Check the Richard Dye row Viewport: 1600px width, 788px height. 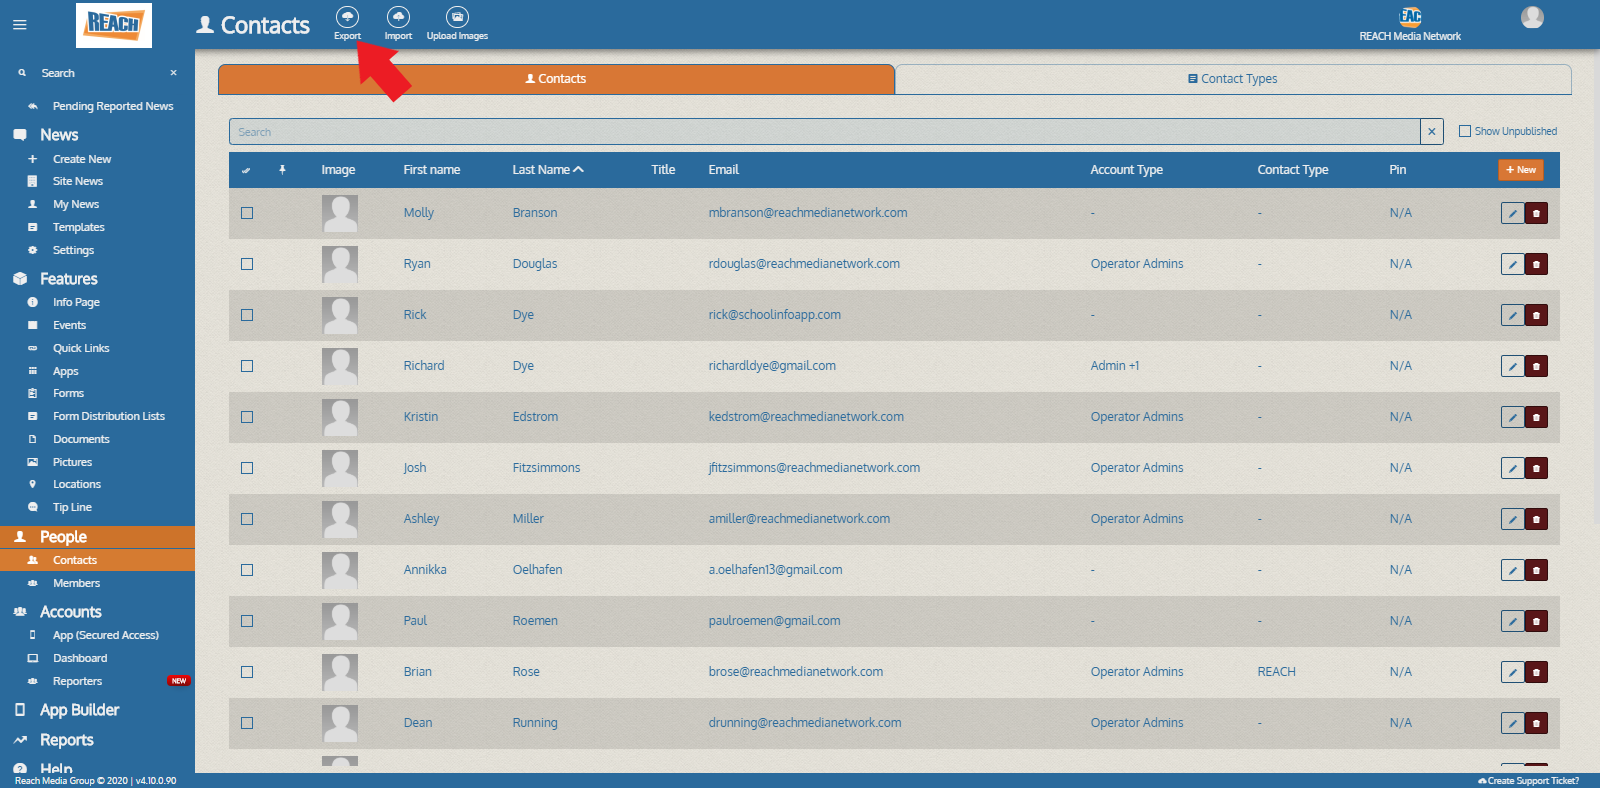tap(247, 366)
